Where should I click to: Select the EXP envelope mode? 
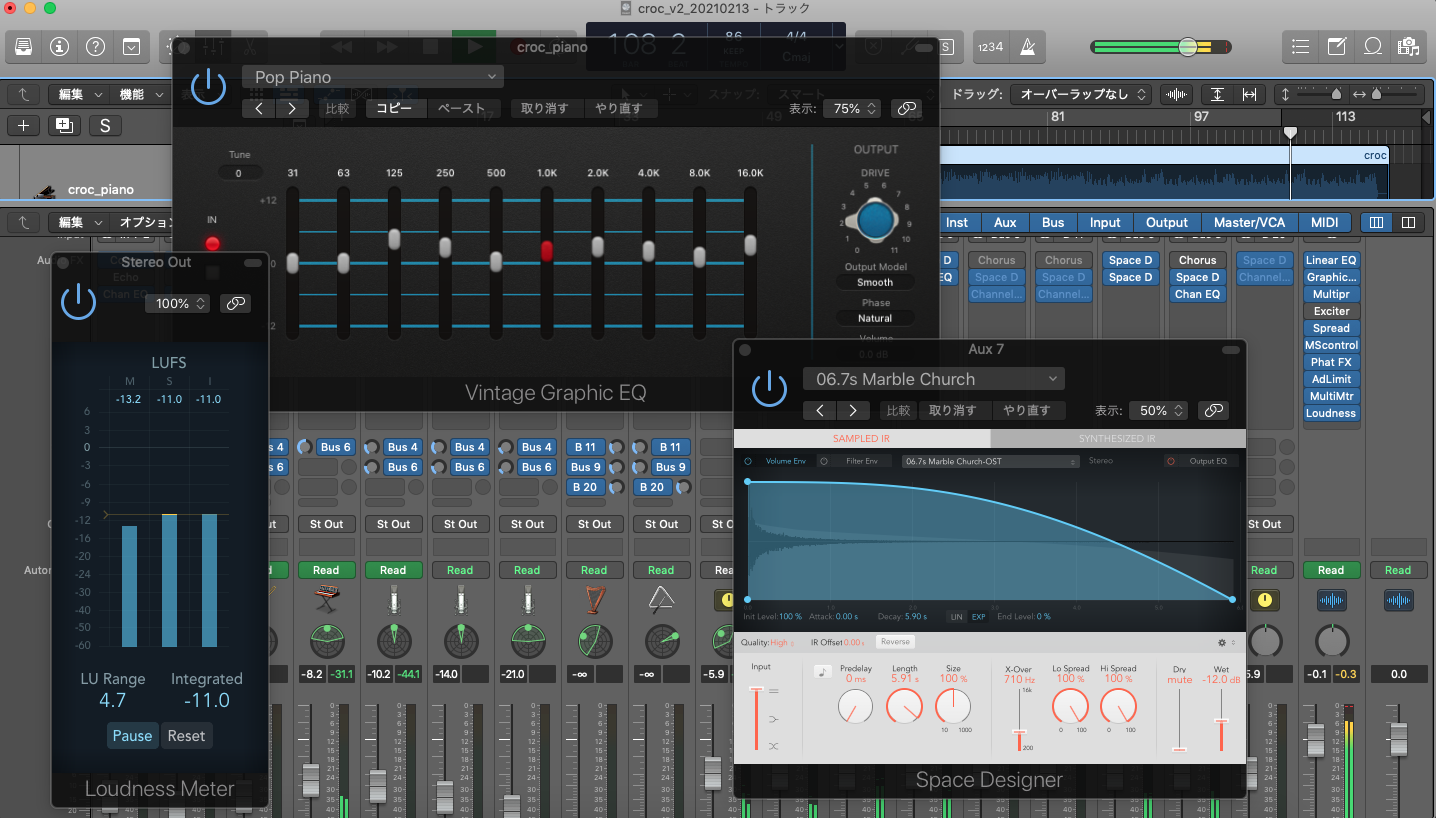coord(978,617)
